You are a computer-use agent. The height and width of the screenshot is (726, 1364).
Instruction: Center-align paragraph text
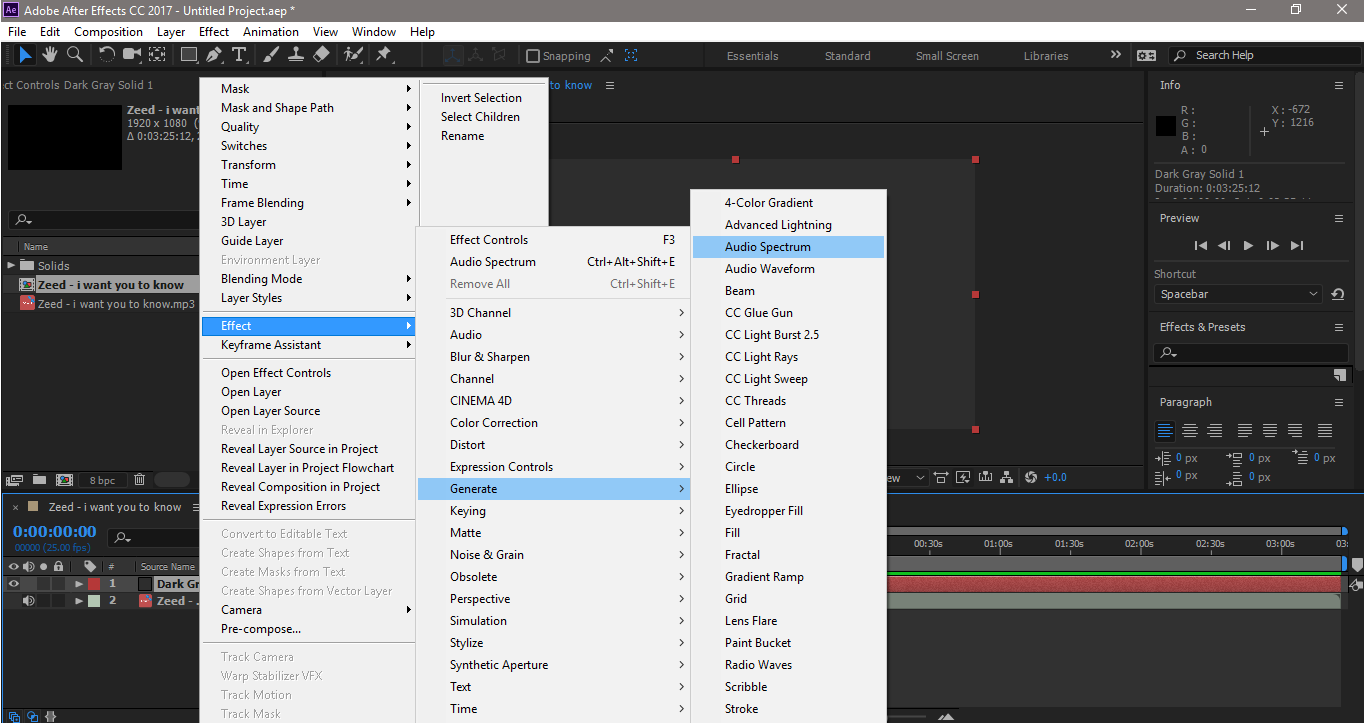(x=1190, y=431)
